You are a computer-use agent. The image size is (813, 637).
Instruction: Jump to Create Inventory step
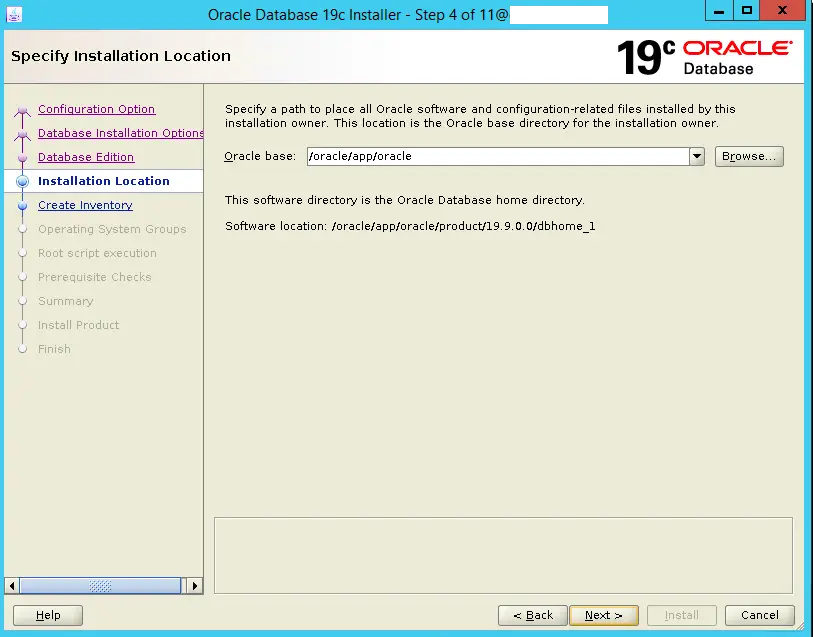click(85, 205)
